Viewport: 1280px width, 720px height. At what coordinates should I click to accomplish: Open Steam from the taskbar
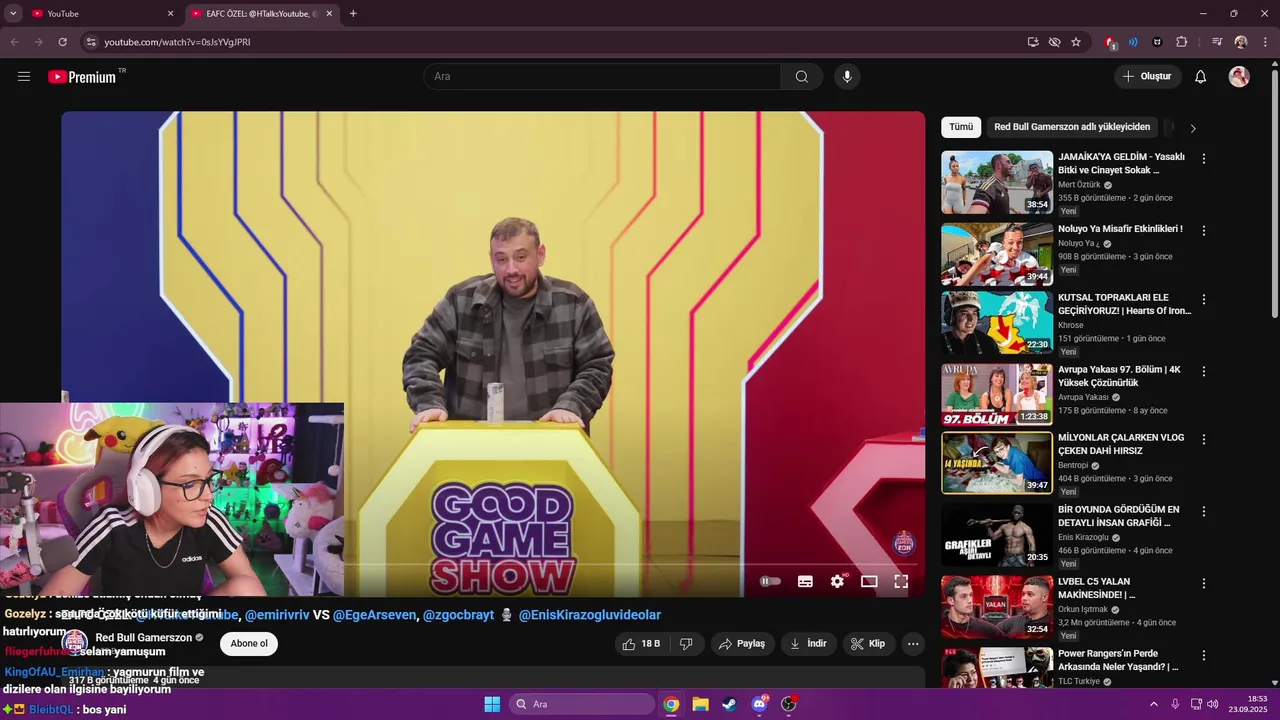point(729,704)
